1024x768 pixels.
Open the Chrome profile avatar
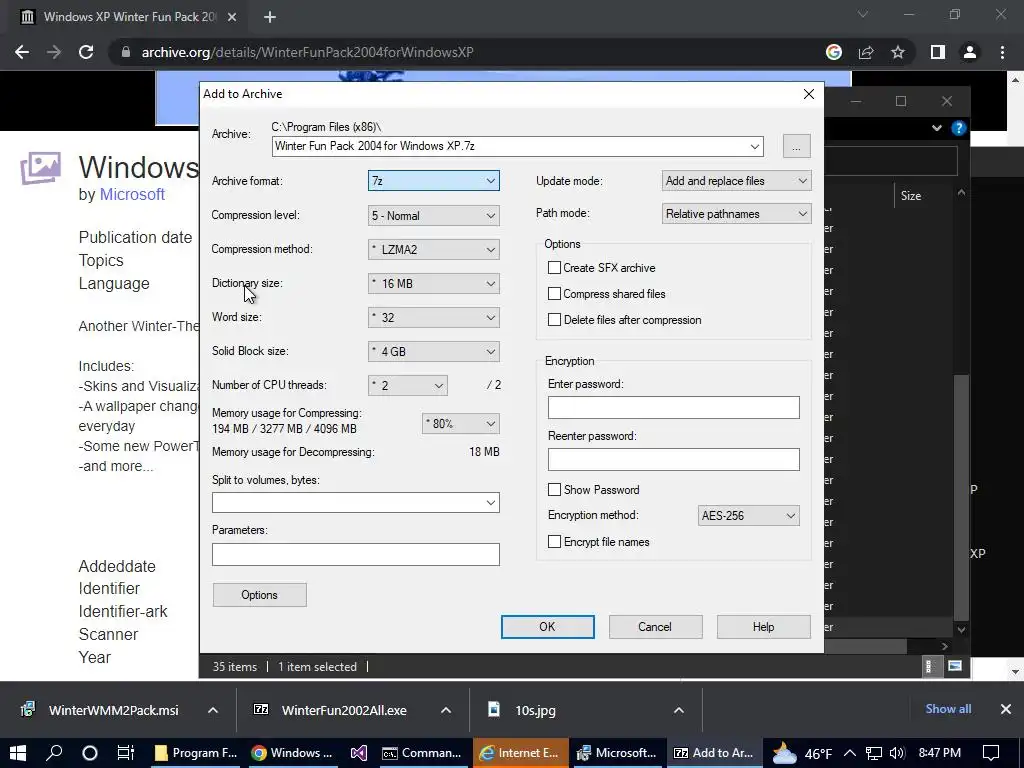pyautogui.click(x=970, y=52)
